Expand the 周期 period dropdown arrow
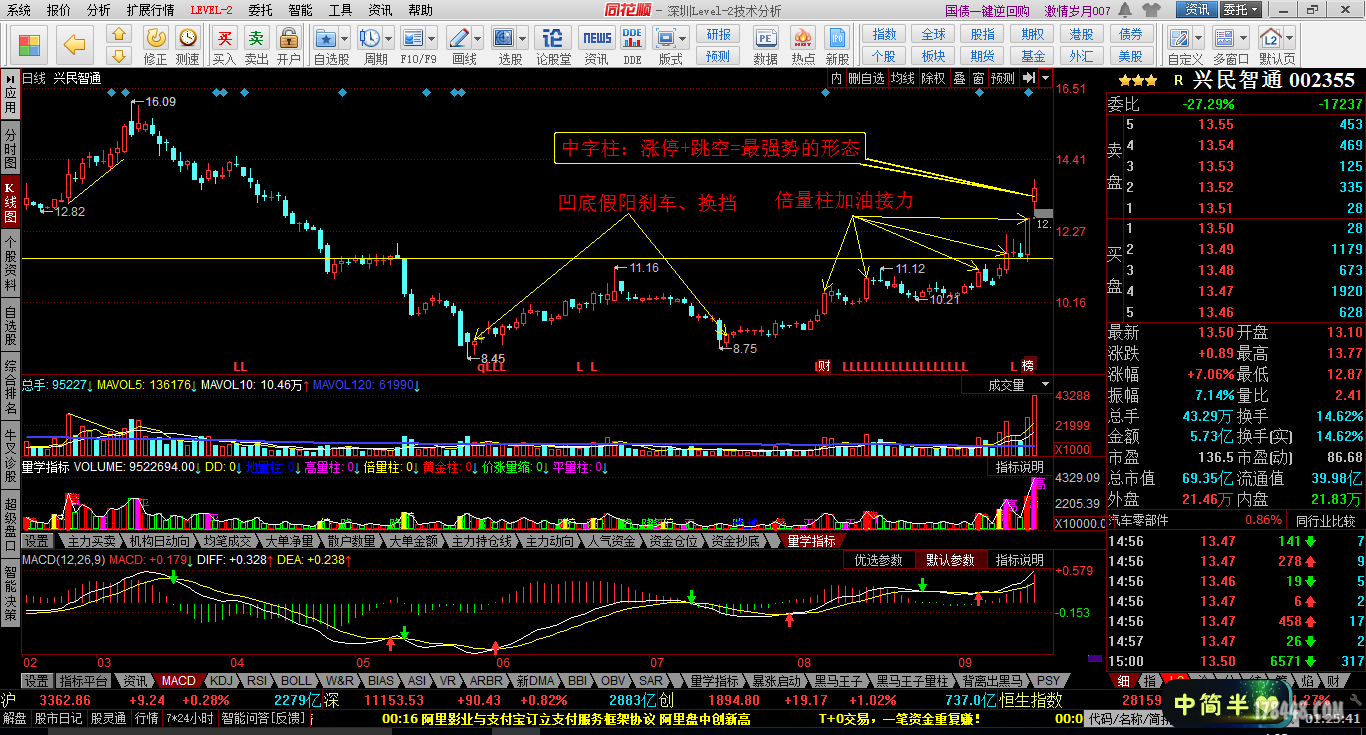1366x735 pixels. pos(388,39)
